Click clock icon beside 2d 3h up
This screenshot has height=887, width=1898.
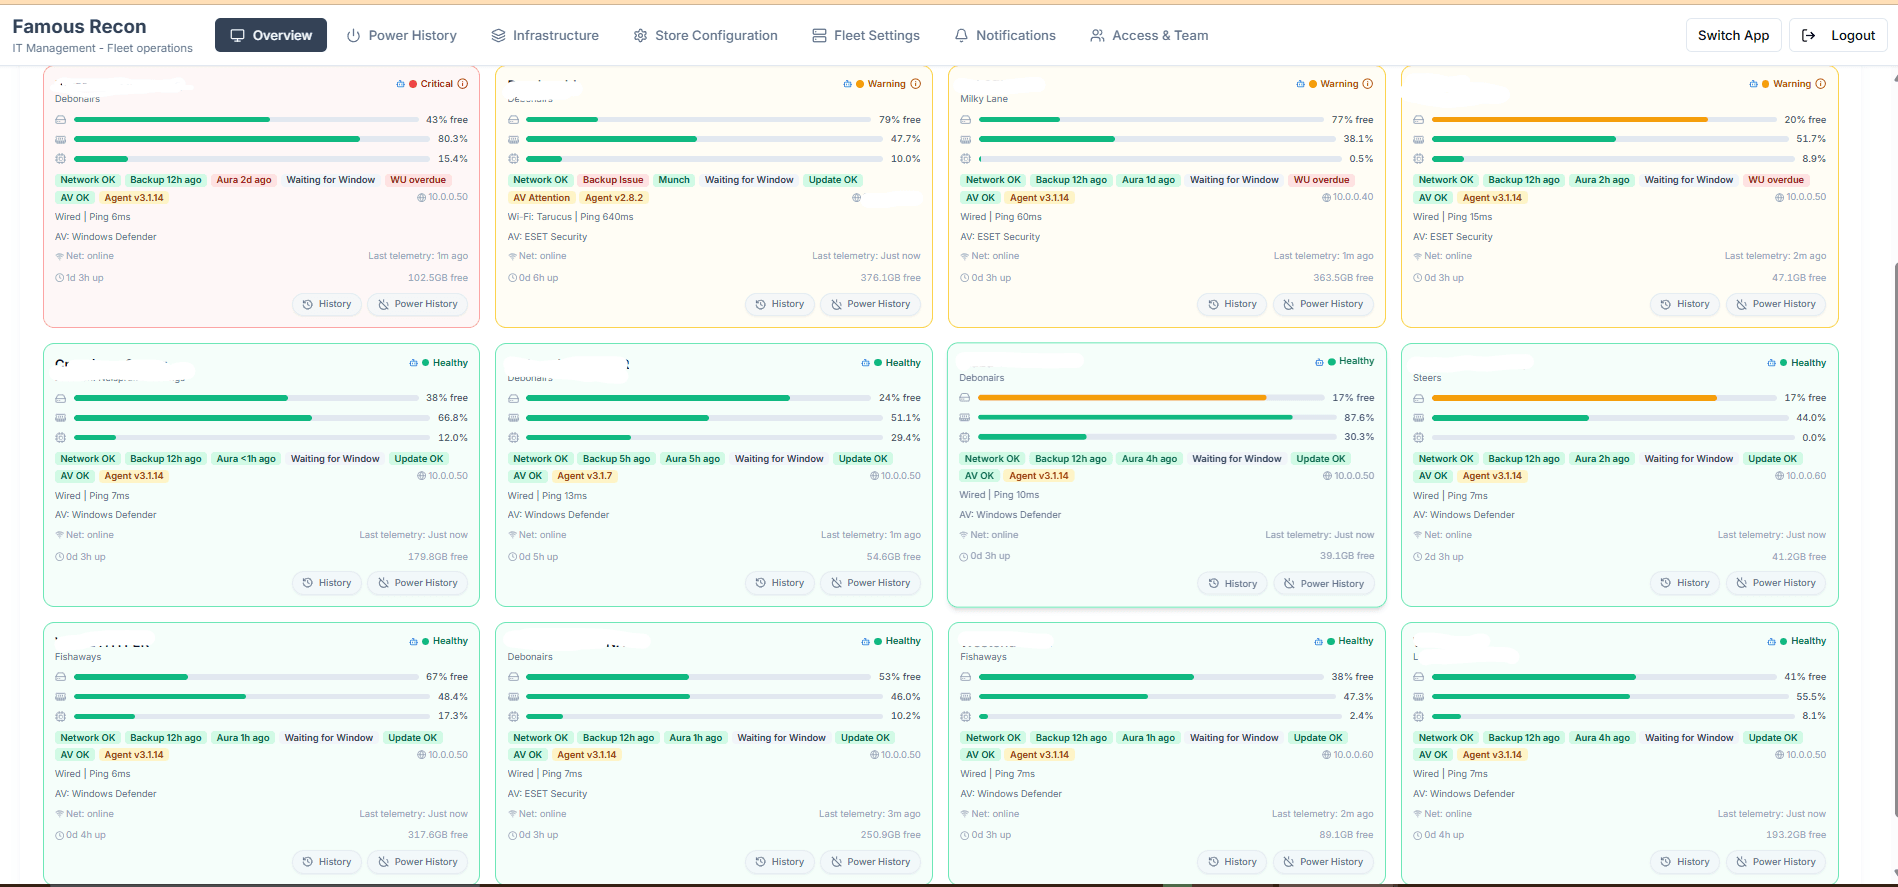pos(1417,557)
